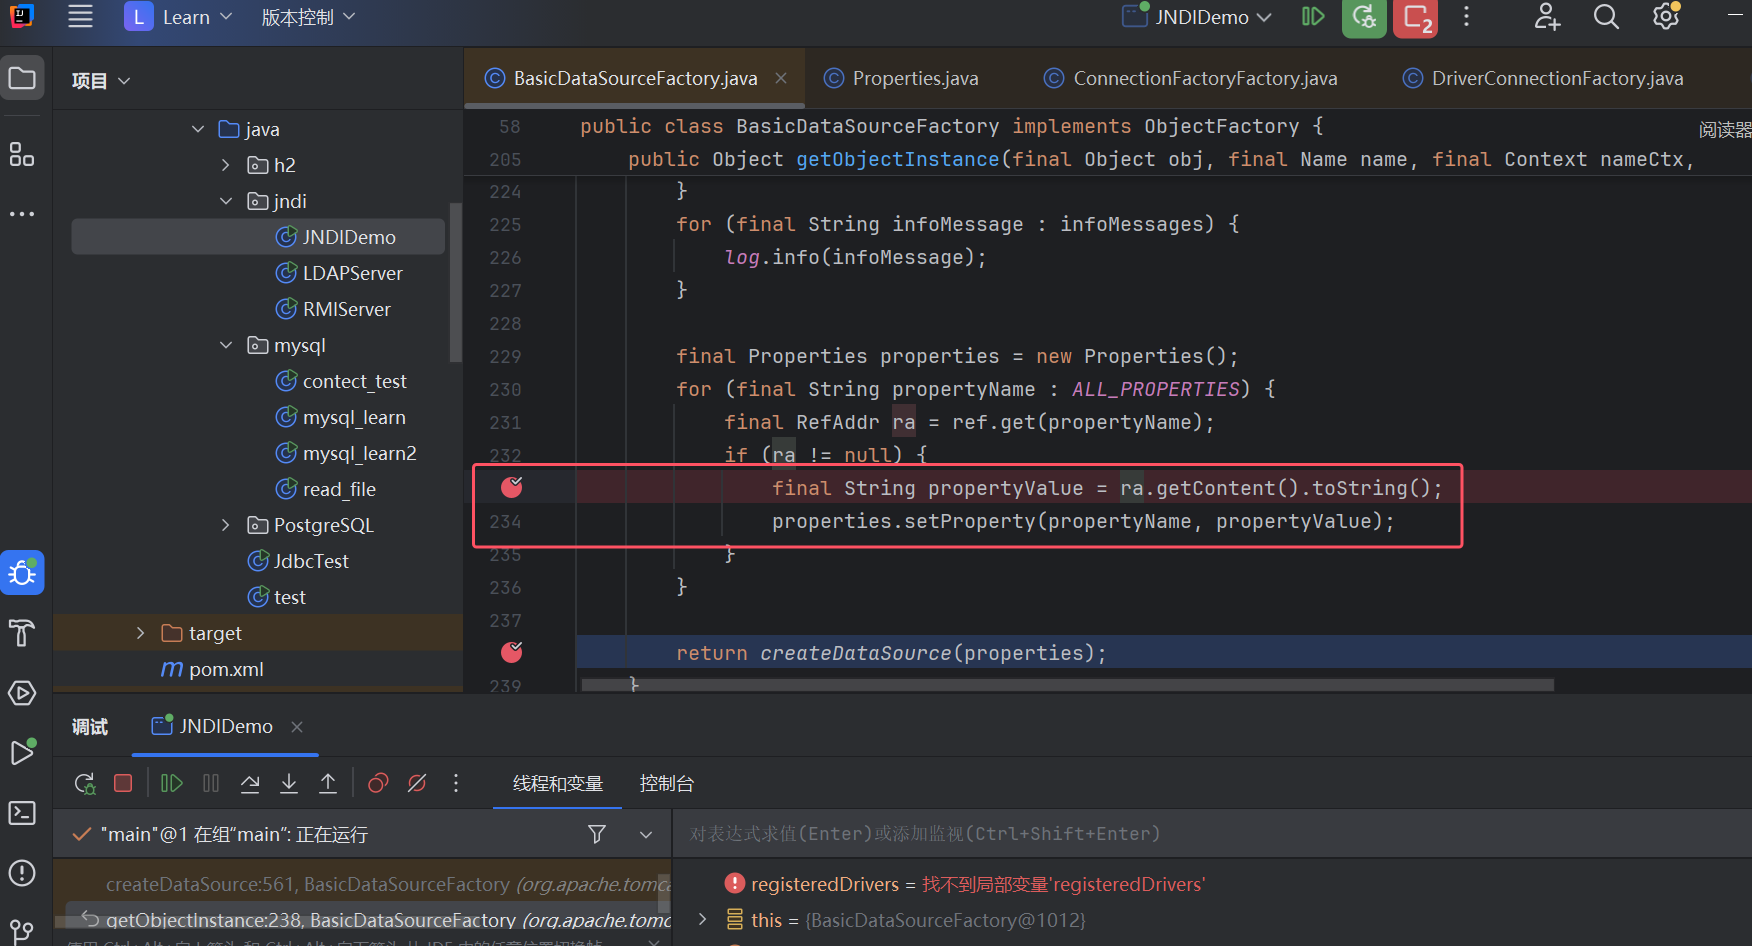This screenshot has height=946, width=1752.
Task: Collapse the java folder
Action: (198, 129)
